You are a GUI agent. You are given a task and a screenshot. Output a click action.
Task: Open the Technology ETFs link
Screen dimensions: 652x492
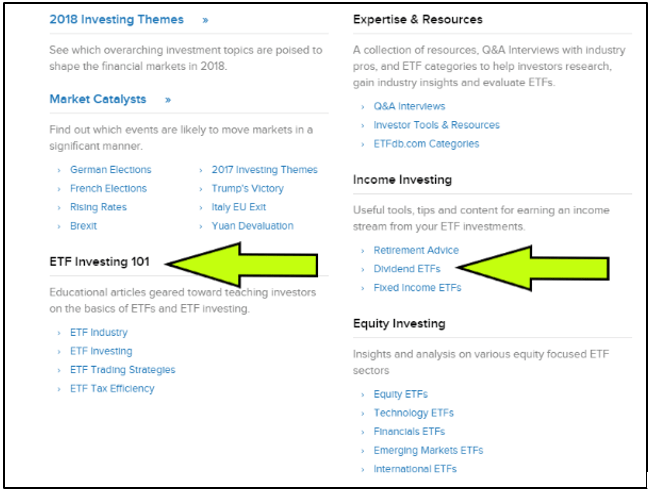pos(413,413)
